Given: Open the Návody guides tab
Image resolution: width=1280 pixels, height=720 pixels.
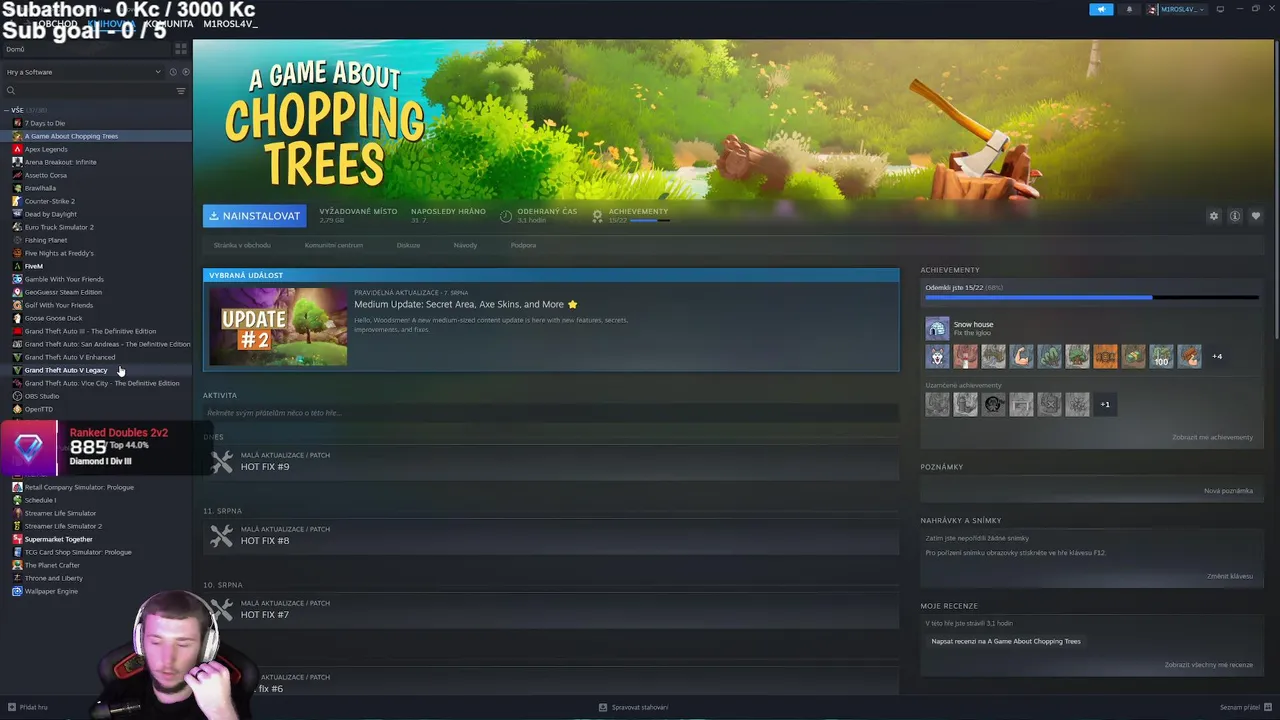Looking at the screenshot, I should pyautogui.click(x=465, y=245).
